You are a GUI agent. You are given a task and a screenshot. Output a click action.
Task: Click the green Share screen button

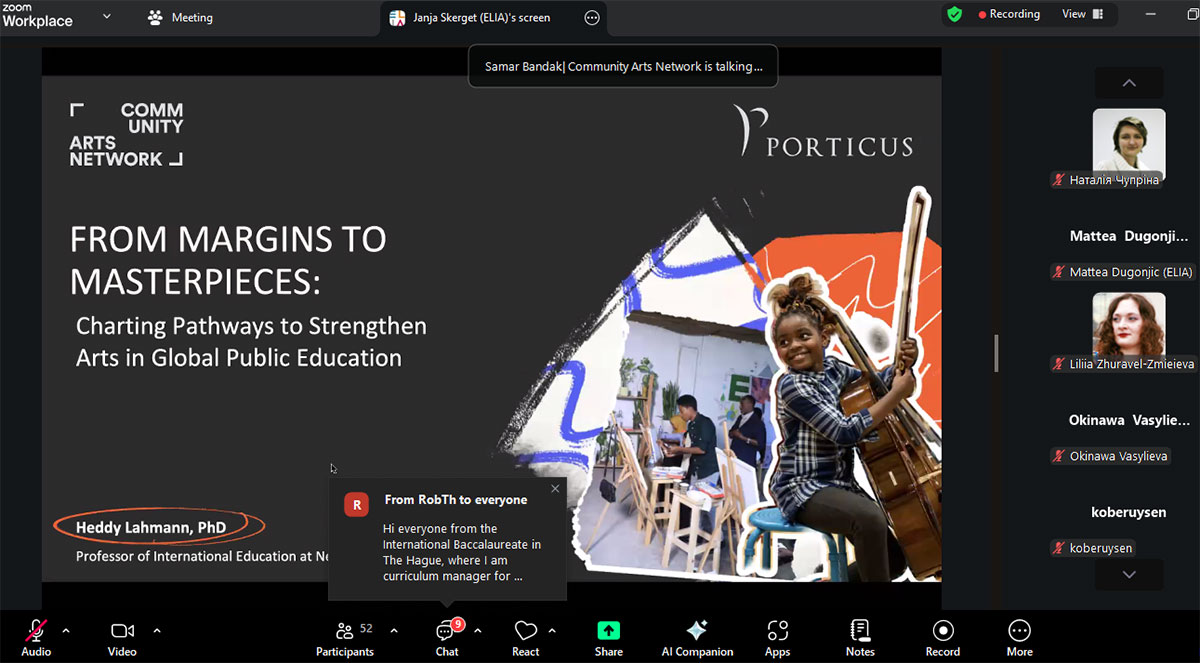coord(608,637)
